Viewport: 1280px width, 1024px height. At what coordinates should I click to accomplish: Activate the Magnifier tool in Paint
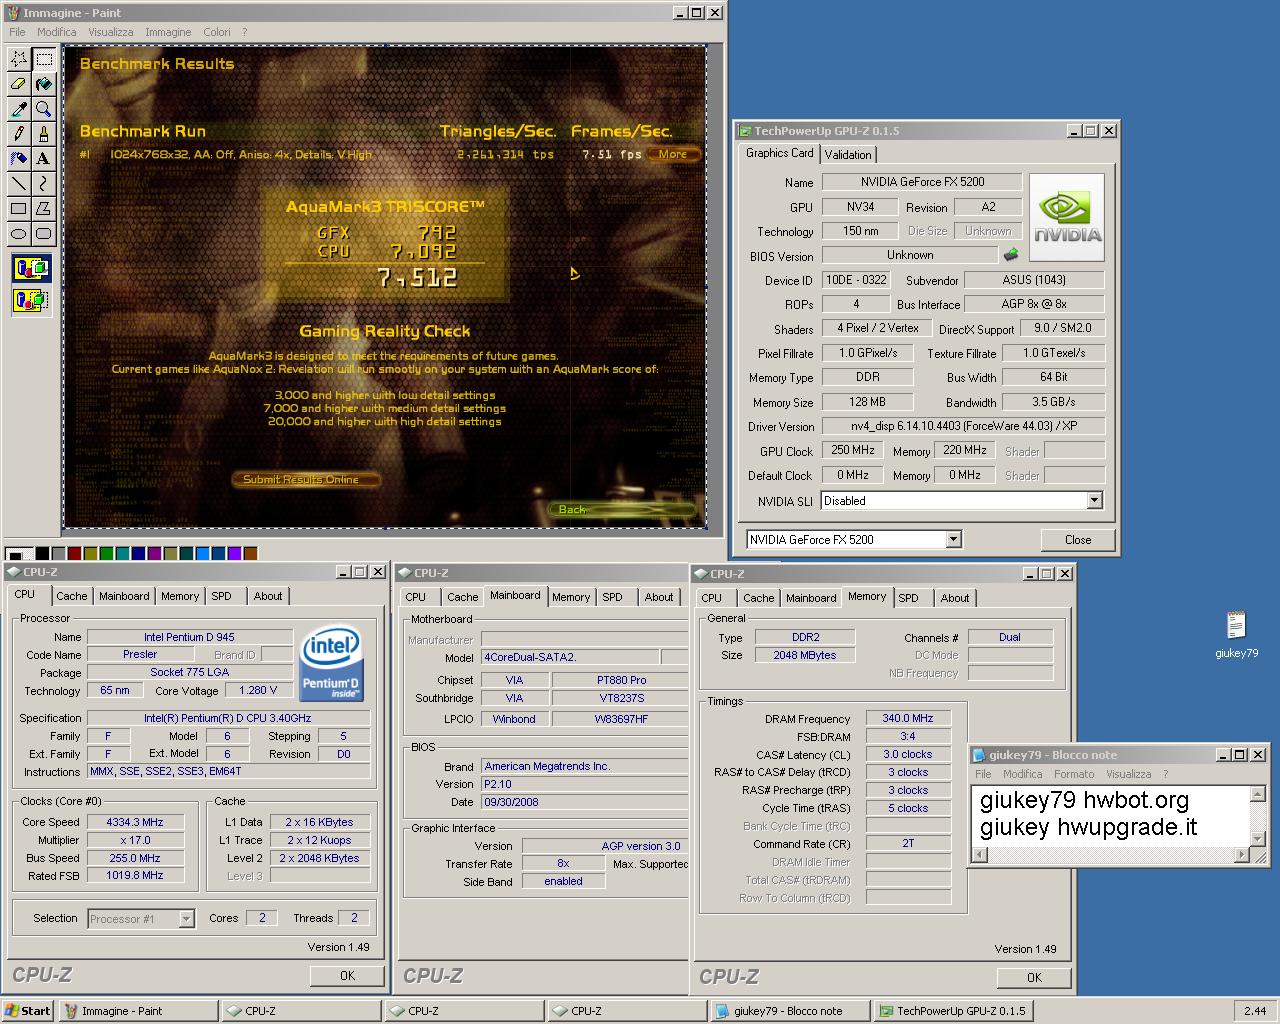(x=43, y=109)
